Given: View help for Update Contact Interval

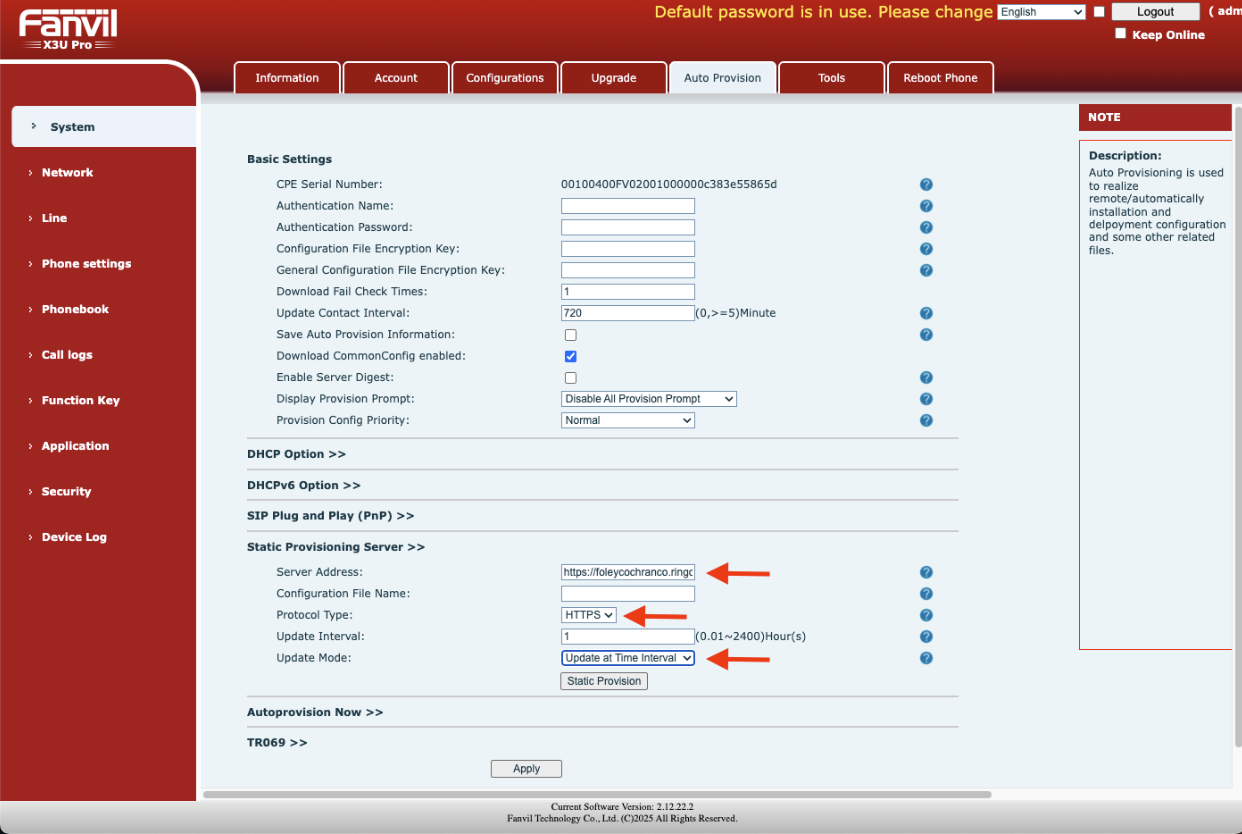Looking at the screenshot, I should click(x=926, y=312).
